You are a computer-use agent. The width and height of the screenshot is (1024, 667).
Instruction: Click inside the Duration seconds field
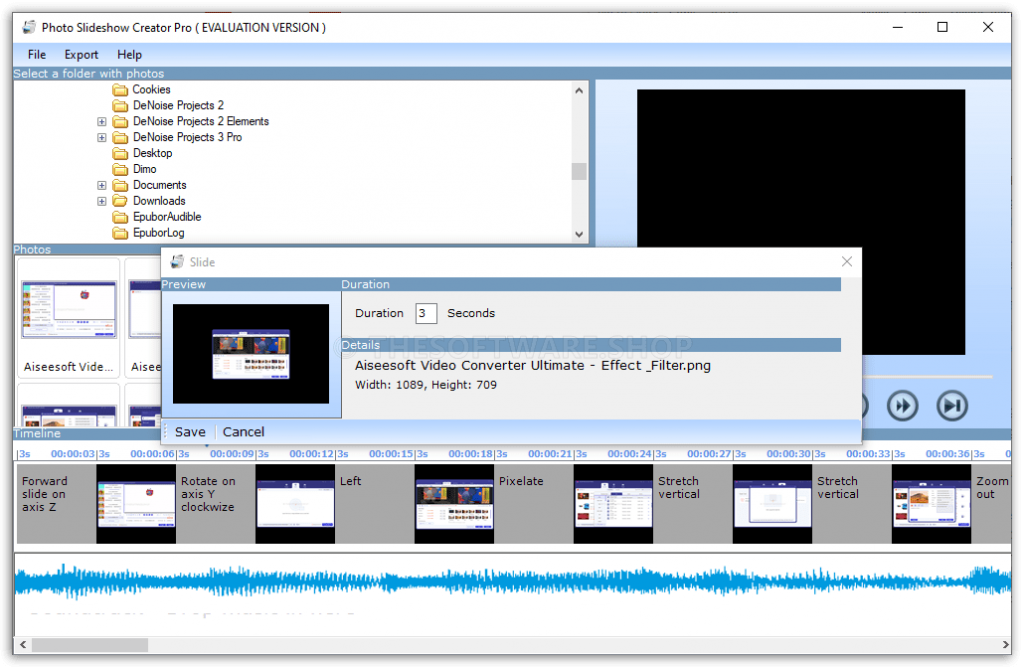click(x=425, y=313)
